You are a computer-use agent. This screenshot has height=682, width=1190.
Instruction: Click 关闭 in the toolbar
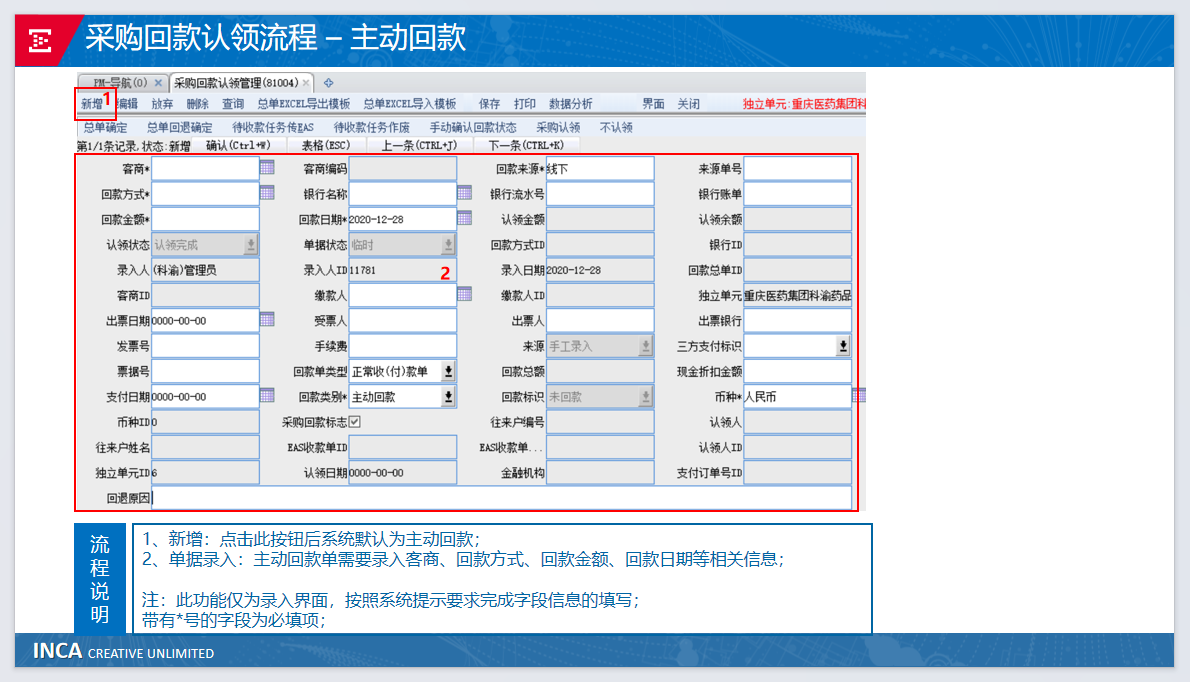coord(688,104)
